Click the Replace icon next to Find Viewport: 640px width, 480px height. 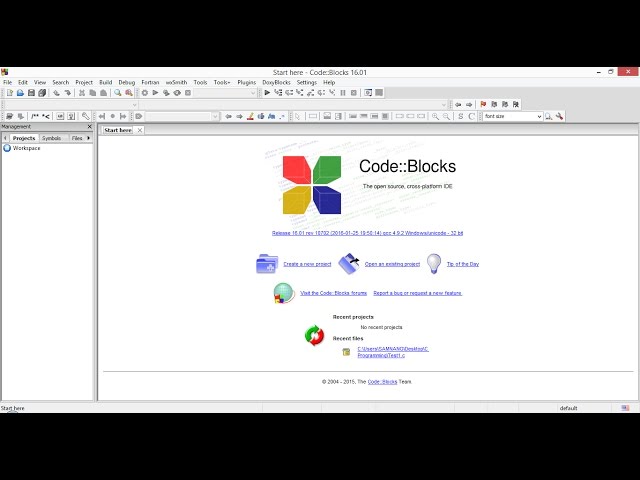coord(129,93)
